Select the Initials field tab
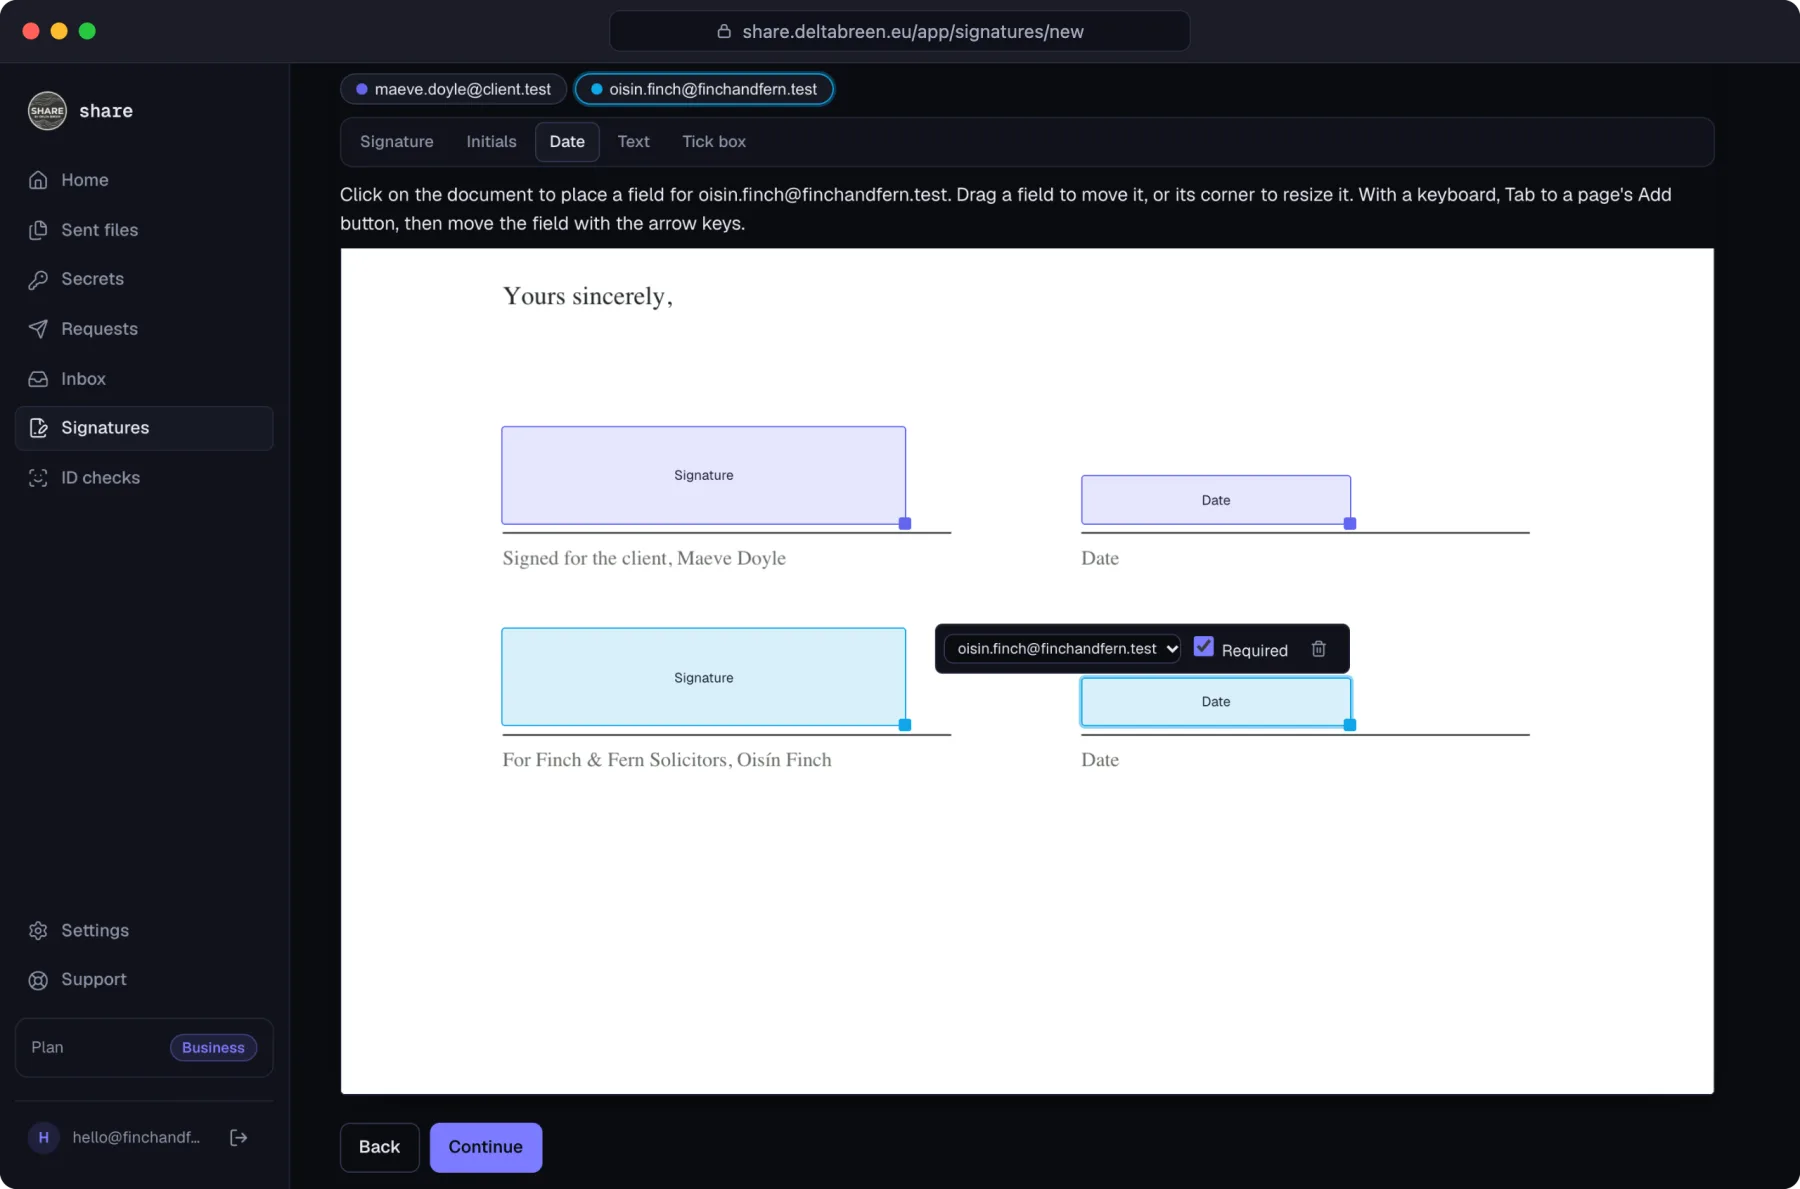Viewport: 1800px width, 1189px height. (x=491, y=142)
